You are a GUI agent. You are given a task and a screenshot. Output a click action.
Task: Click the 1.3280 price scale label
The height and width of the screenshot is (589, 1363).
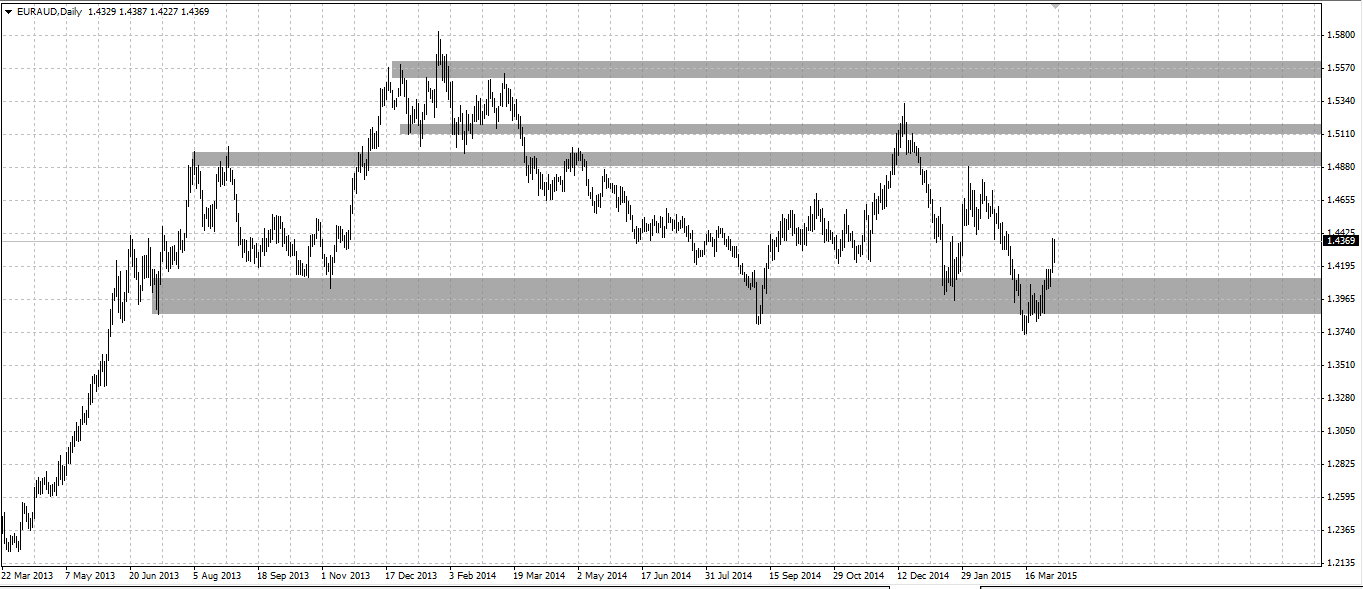pos(1341,398)
